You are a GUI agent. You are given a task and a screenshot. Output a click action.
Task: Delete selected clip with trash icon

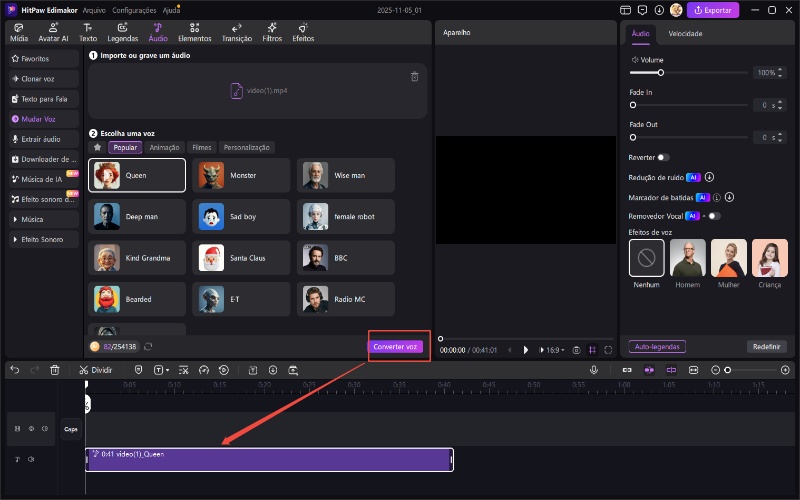tap(55, 370)
